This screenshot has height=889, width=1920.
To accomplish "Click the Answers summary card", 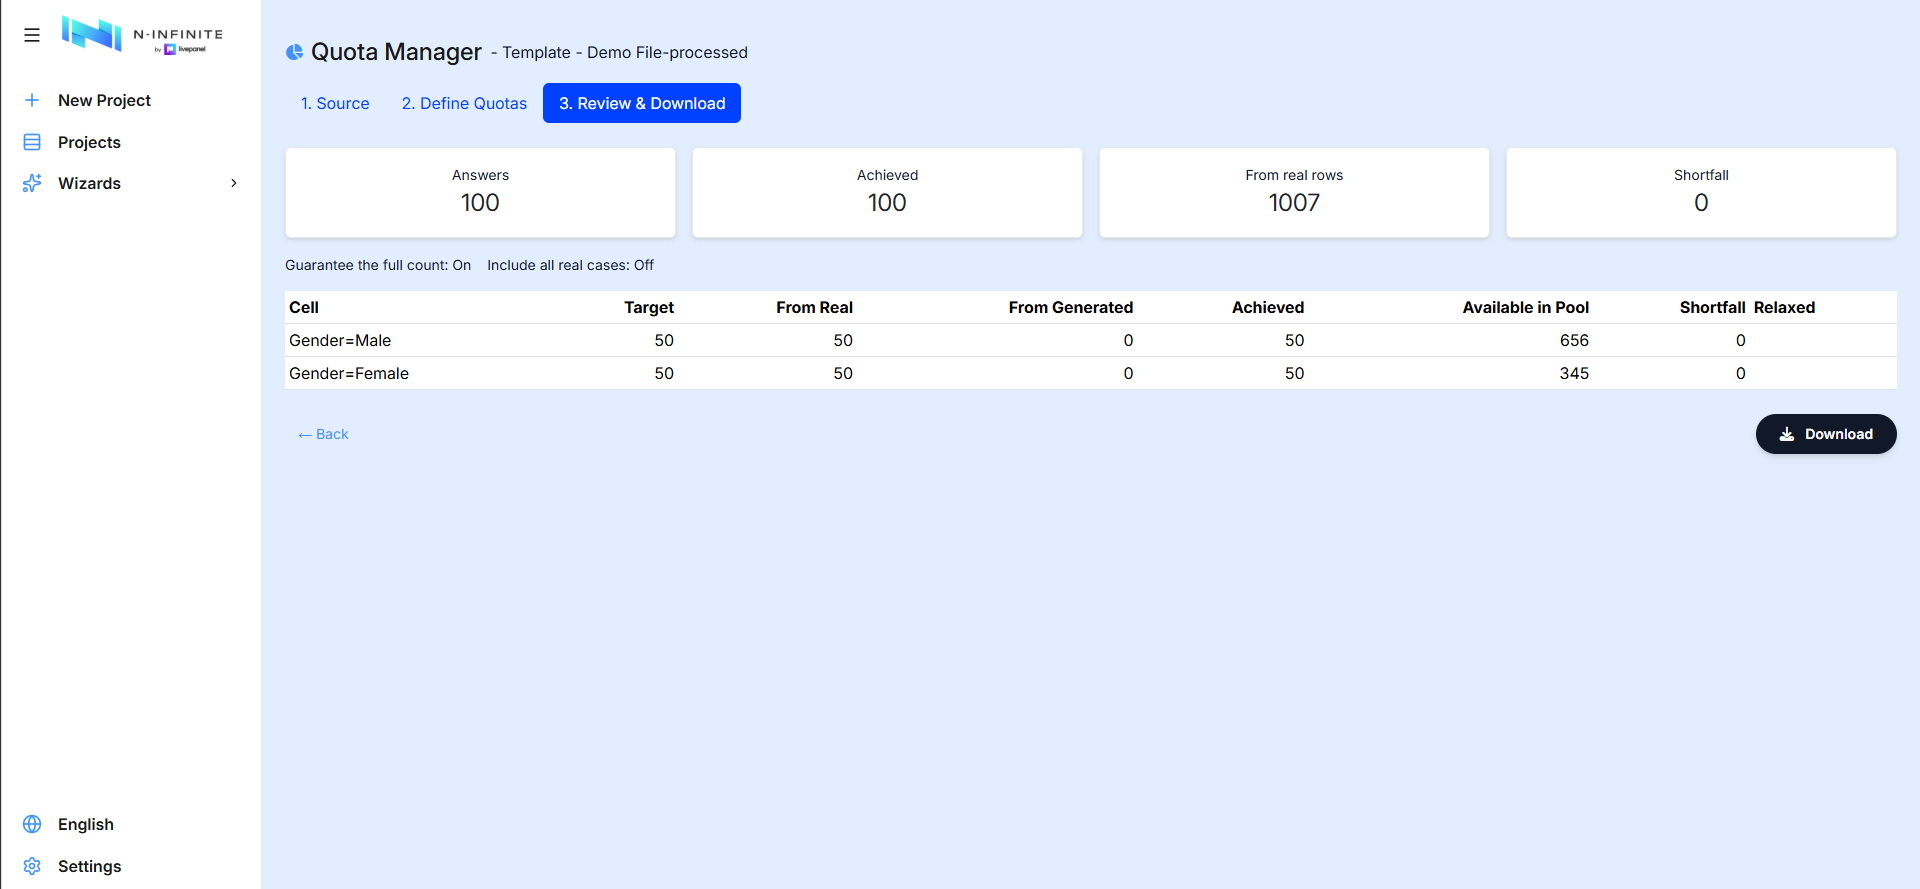I will tap(480, 193).
